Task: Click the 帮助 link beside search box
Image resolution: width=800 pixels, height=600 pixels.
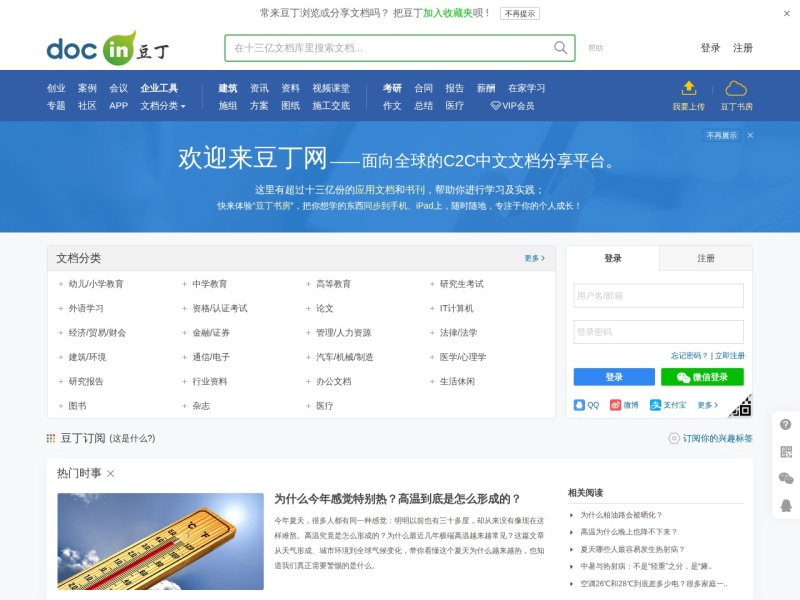Action: [x=595, y=48]
